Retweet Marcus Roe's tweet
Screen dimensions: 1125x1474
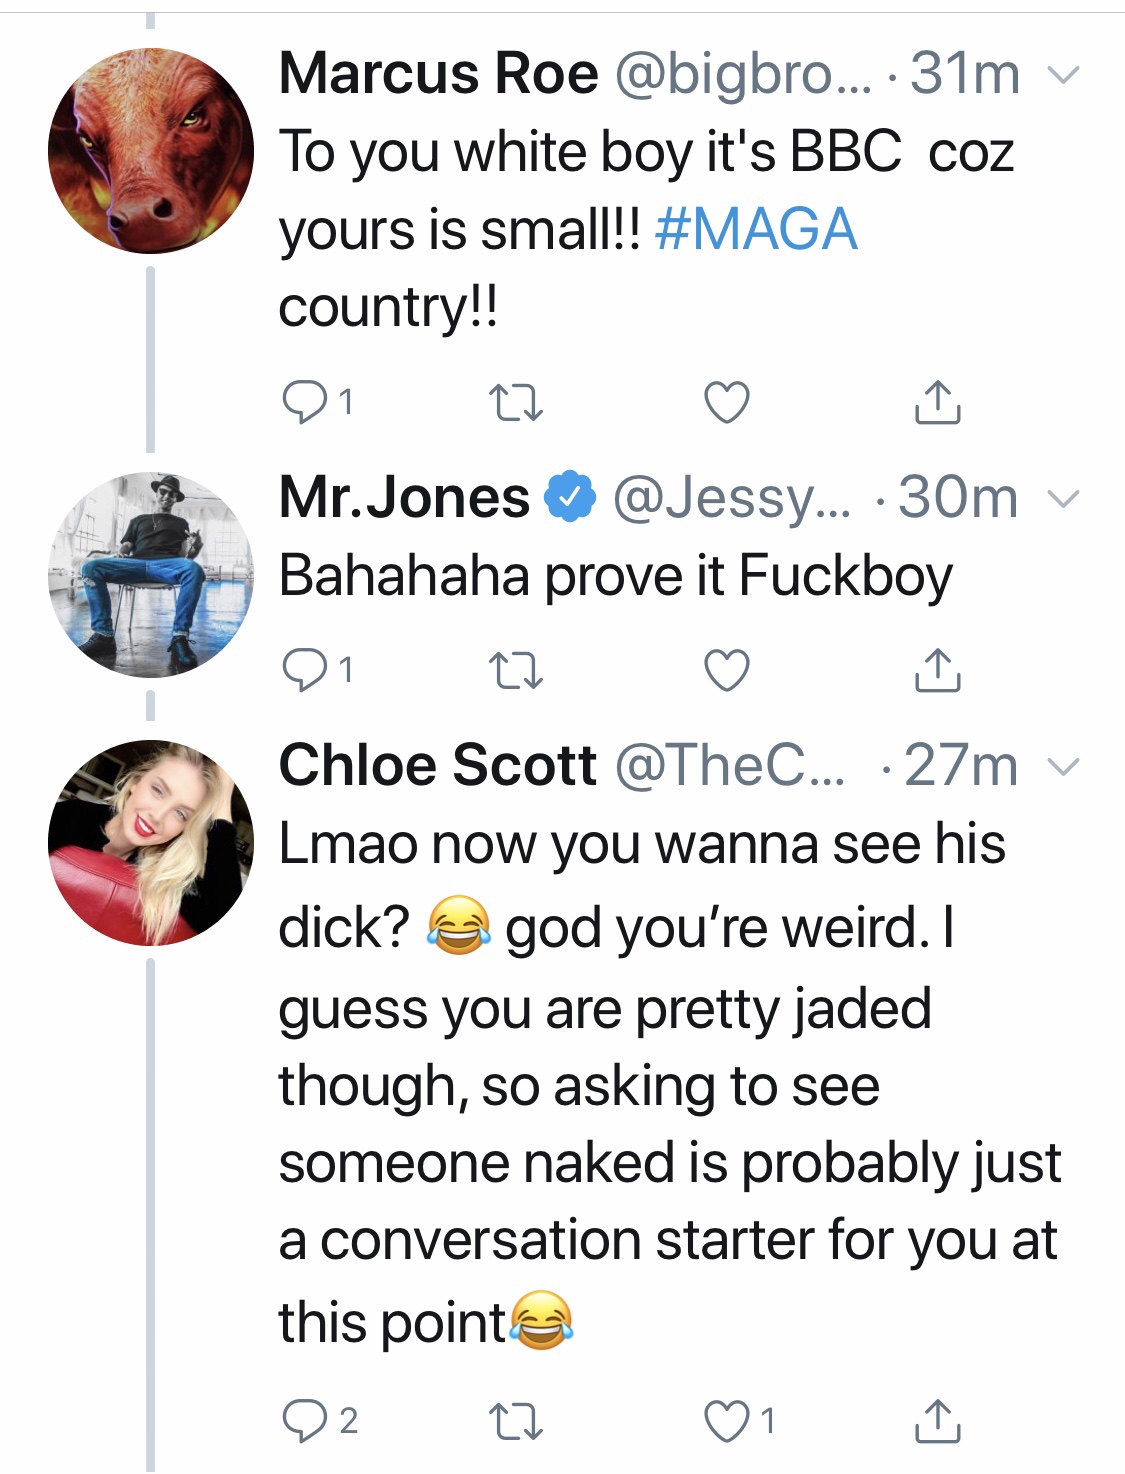(x=515, y=402)
